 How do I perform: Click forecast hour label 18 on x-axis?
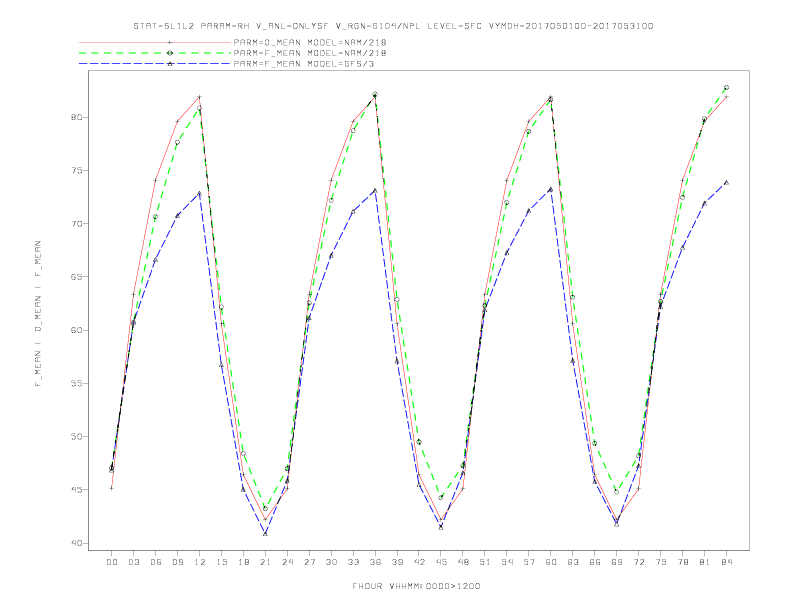243,562
